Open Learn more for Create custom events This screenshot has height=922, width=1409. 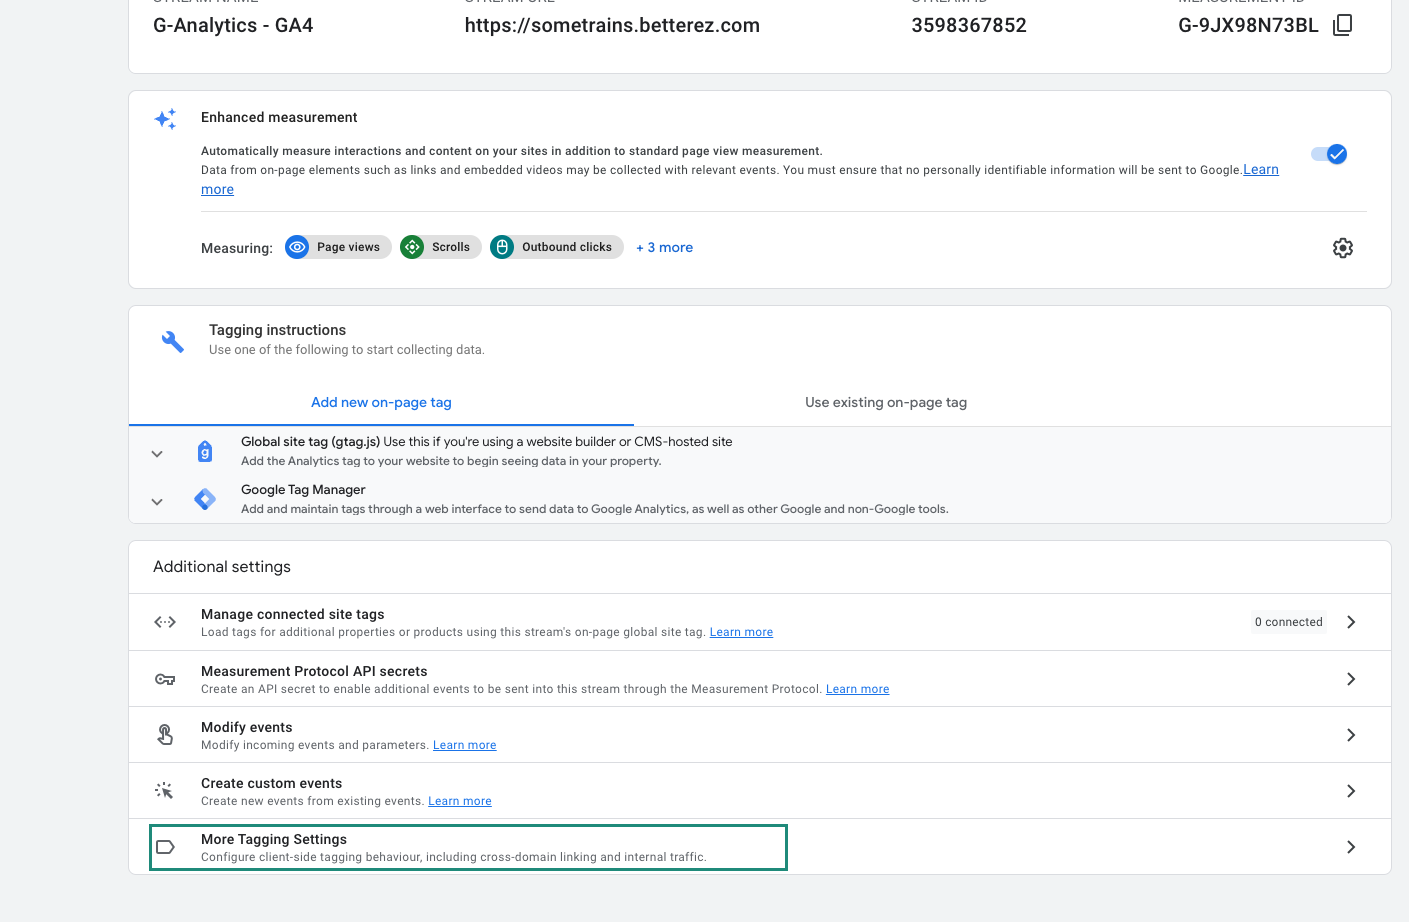pyautogui.click(x=460, y=801)
